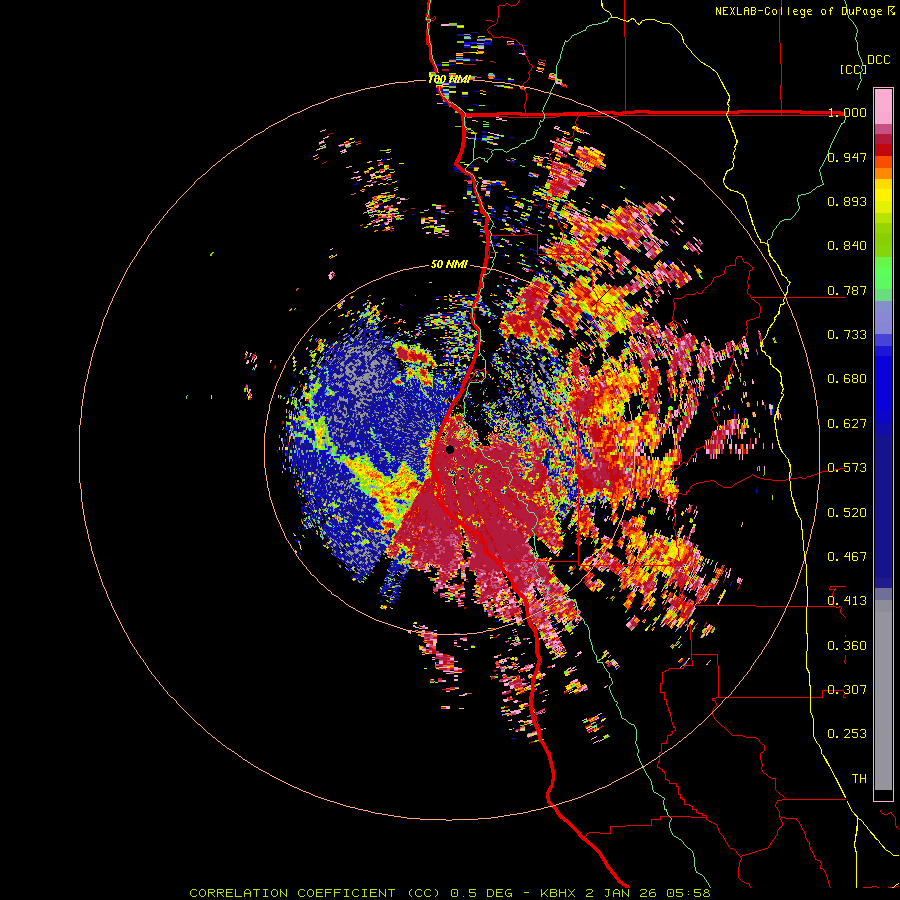Select the 0.947 scale value

click(x=847, y=157)
